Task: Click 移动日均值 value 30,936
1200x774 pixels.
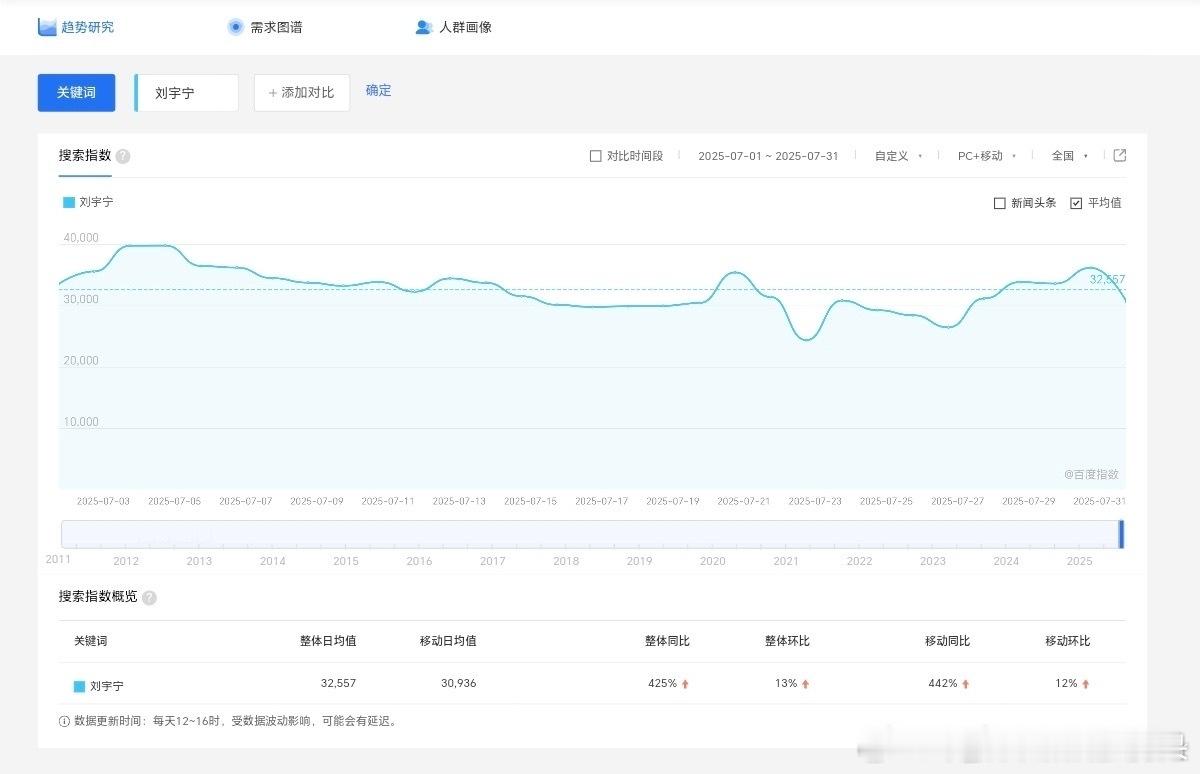Action: pyautogui.click(x=458, y=684)
